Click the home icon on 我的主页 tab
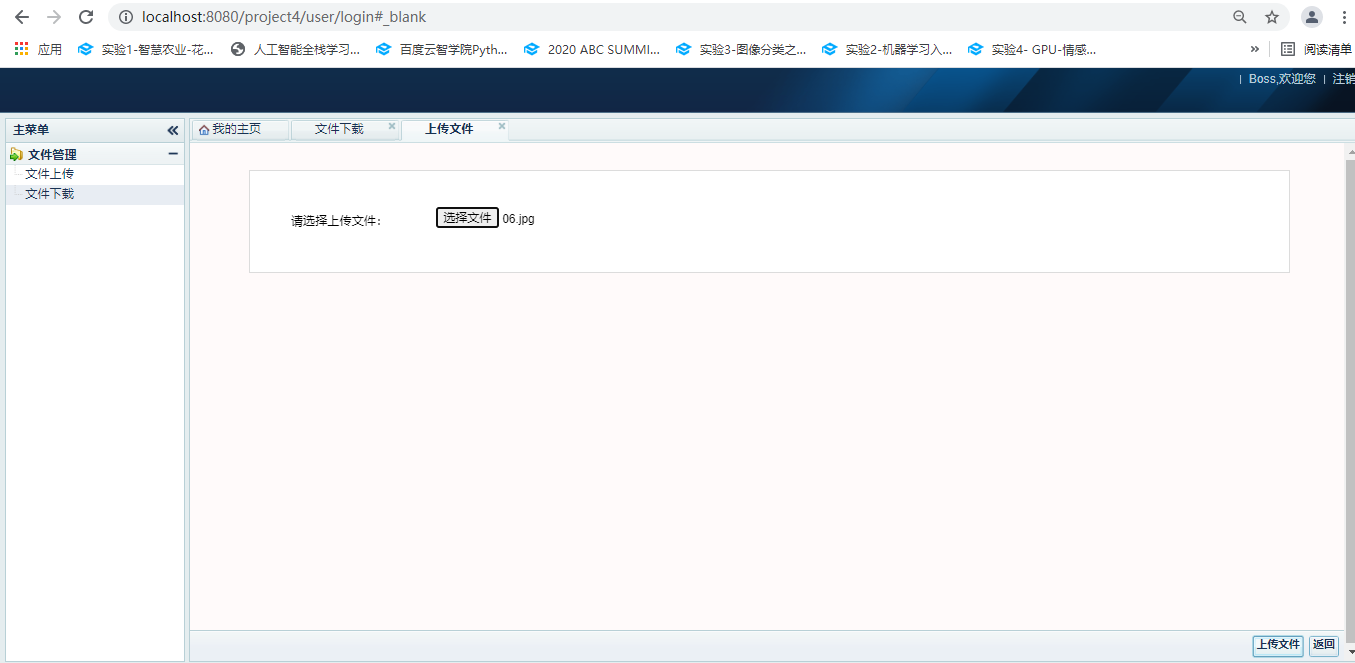This screenshot has width=1355, height=663. tap(204, 130)
